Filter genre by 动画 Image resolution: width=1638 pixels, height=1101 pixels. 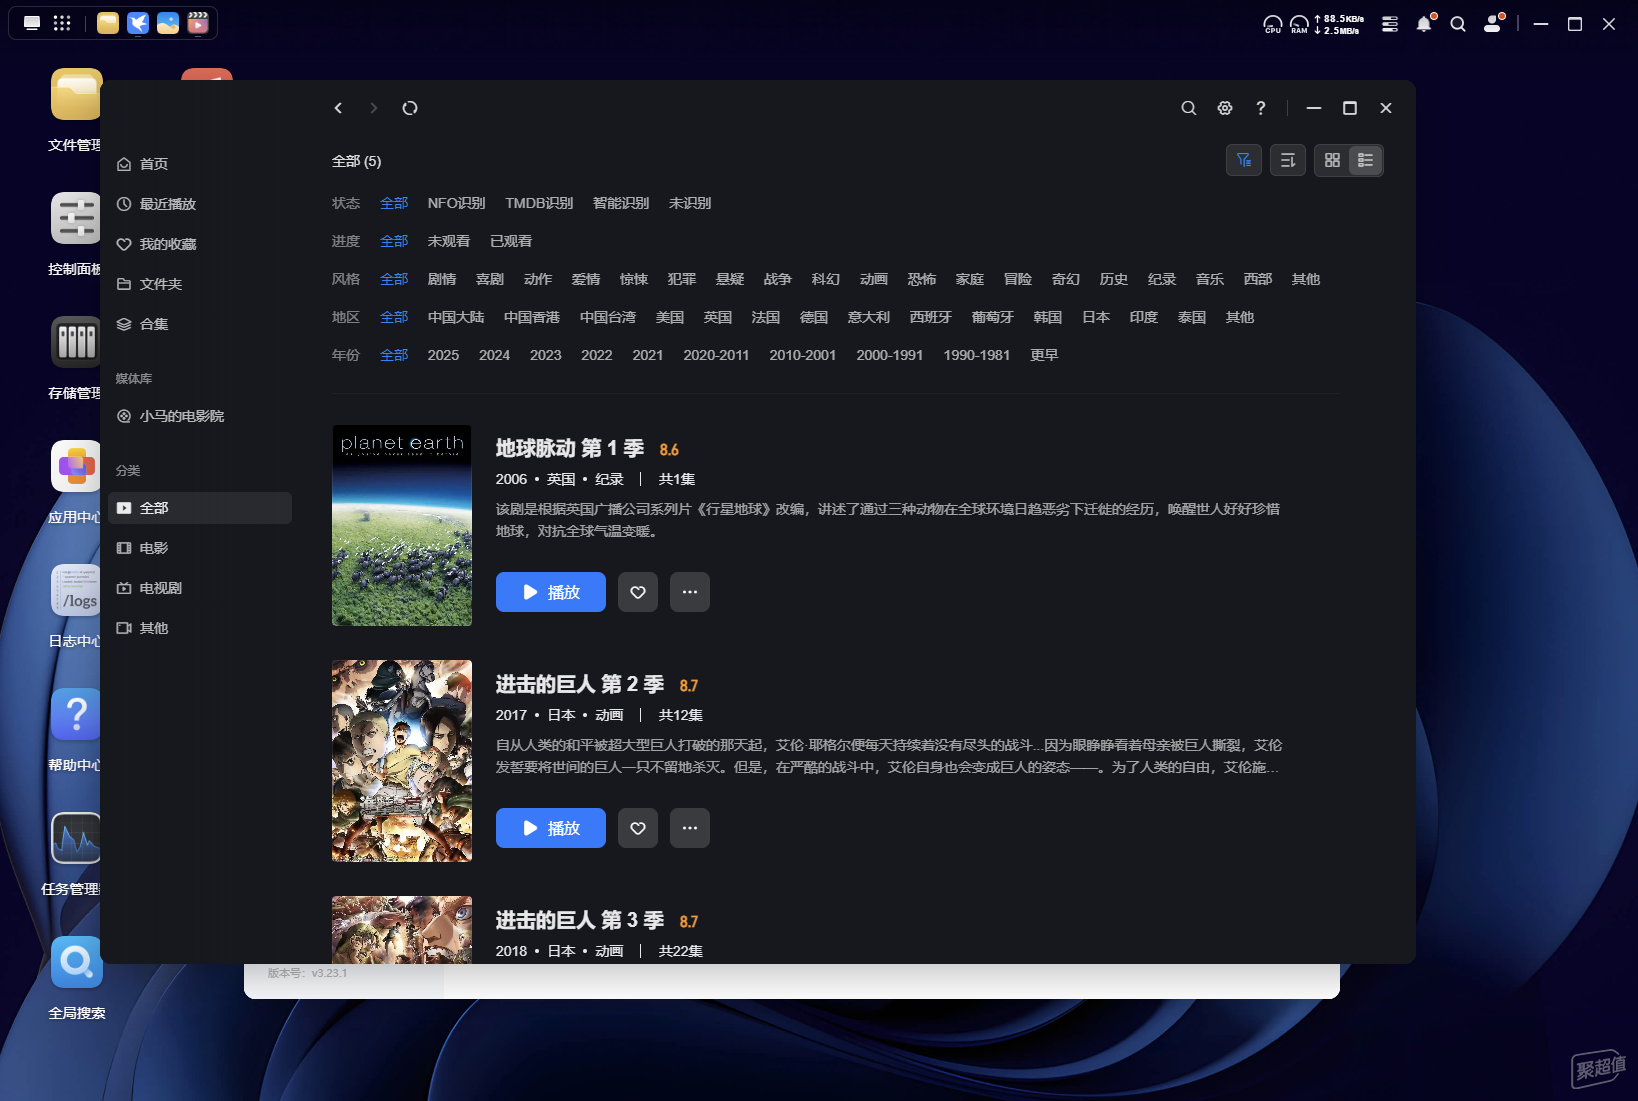pyautogui.click(x=874, y=279)
